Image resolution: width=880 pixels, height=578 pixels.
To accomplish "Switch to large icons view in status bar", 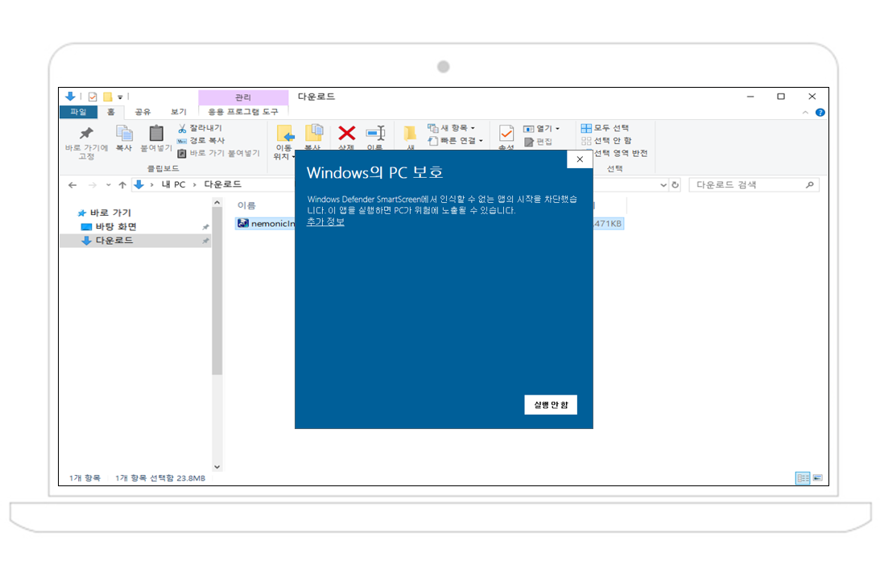I will (818, 478).
